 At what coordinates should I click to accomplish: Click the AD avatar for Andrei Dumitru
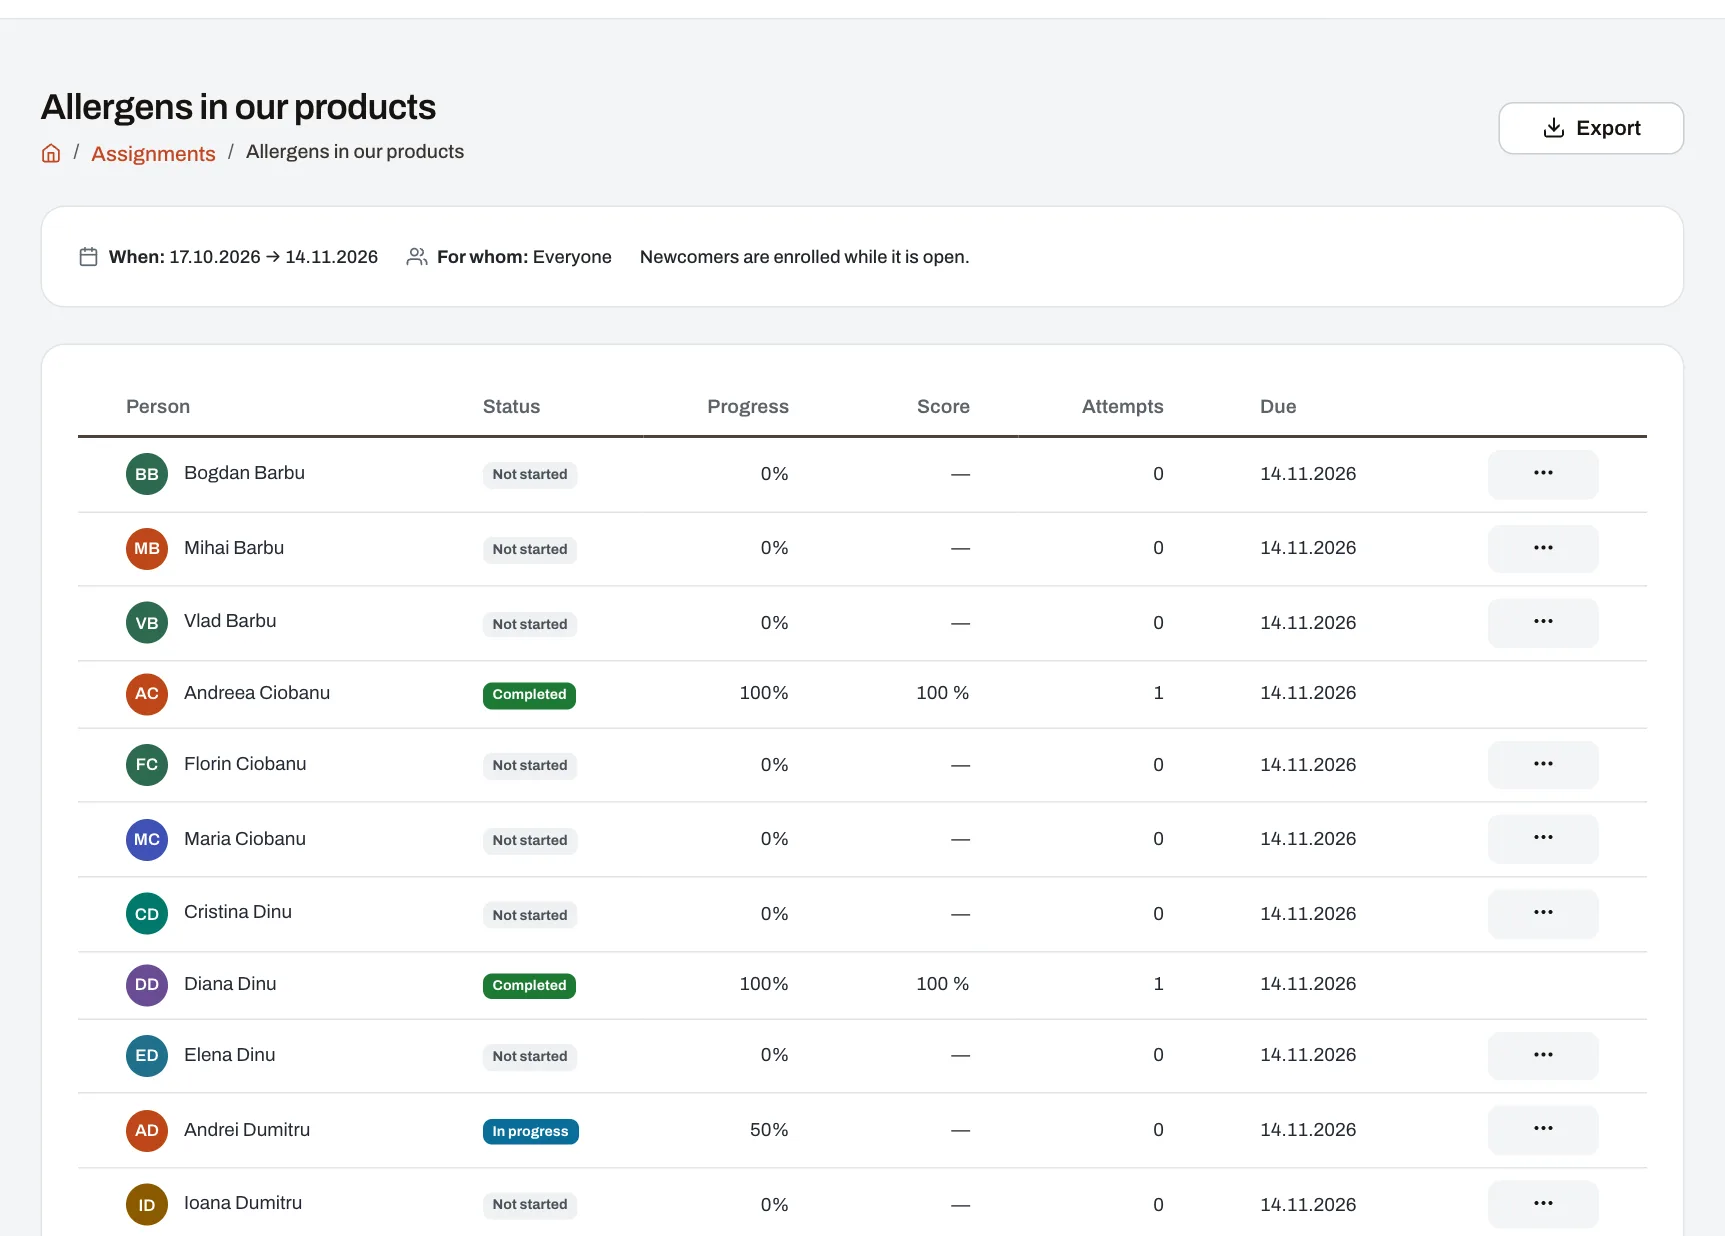(147, 1131)
